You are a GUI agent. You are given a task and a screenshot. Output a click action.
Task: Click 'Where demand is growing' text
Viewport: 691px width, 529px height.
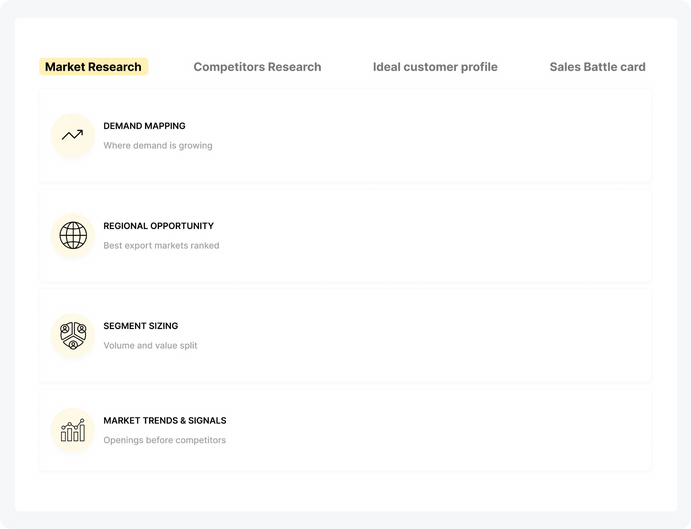[158, 145]
